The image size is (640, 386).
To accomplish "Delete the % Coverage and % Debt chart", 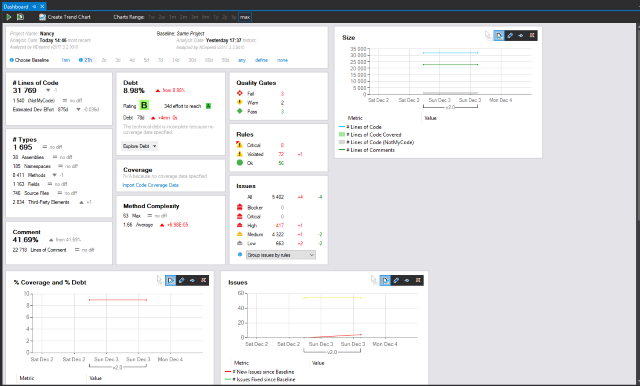I will [203, 280].
